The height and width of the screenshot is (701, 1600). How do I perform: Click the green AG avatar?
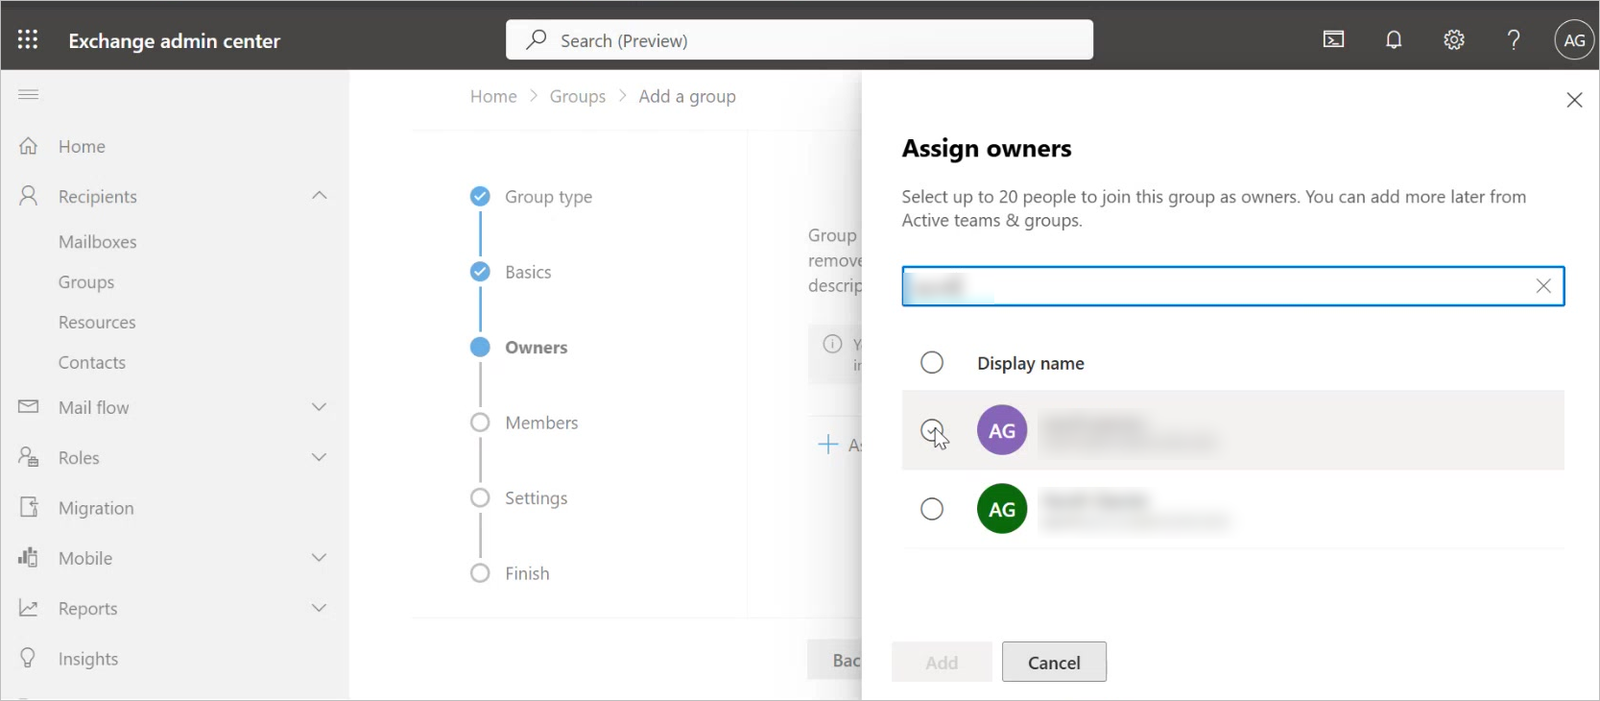(1002, 509)
